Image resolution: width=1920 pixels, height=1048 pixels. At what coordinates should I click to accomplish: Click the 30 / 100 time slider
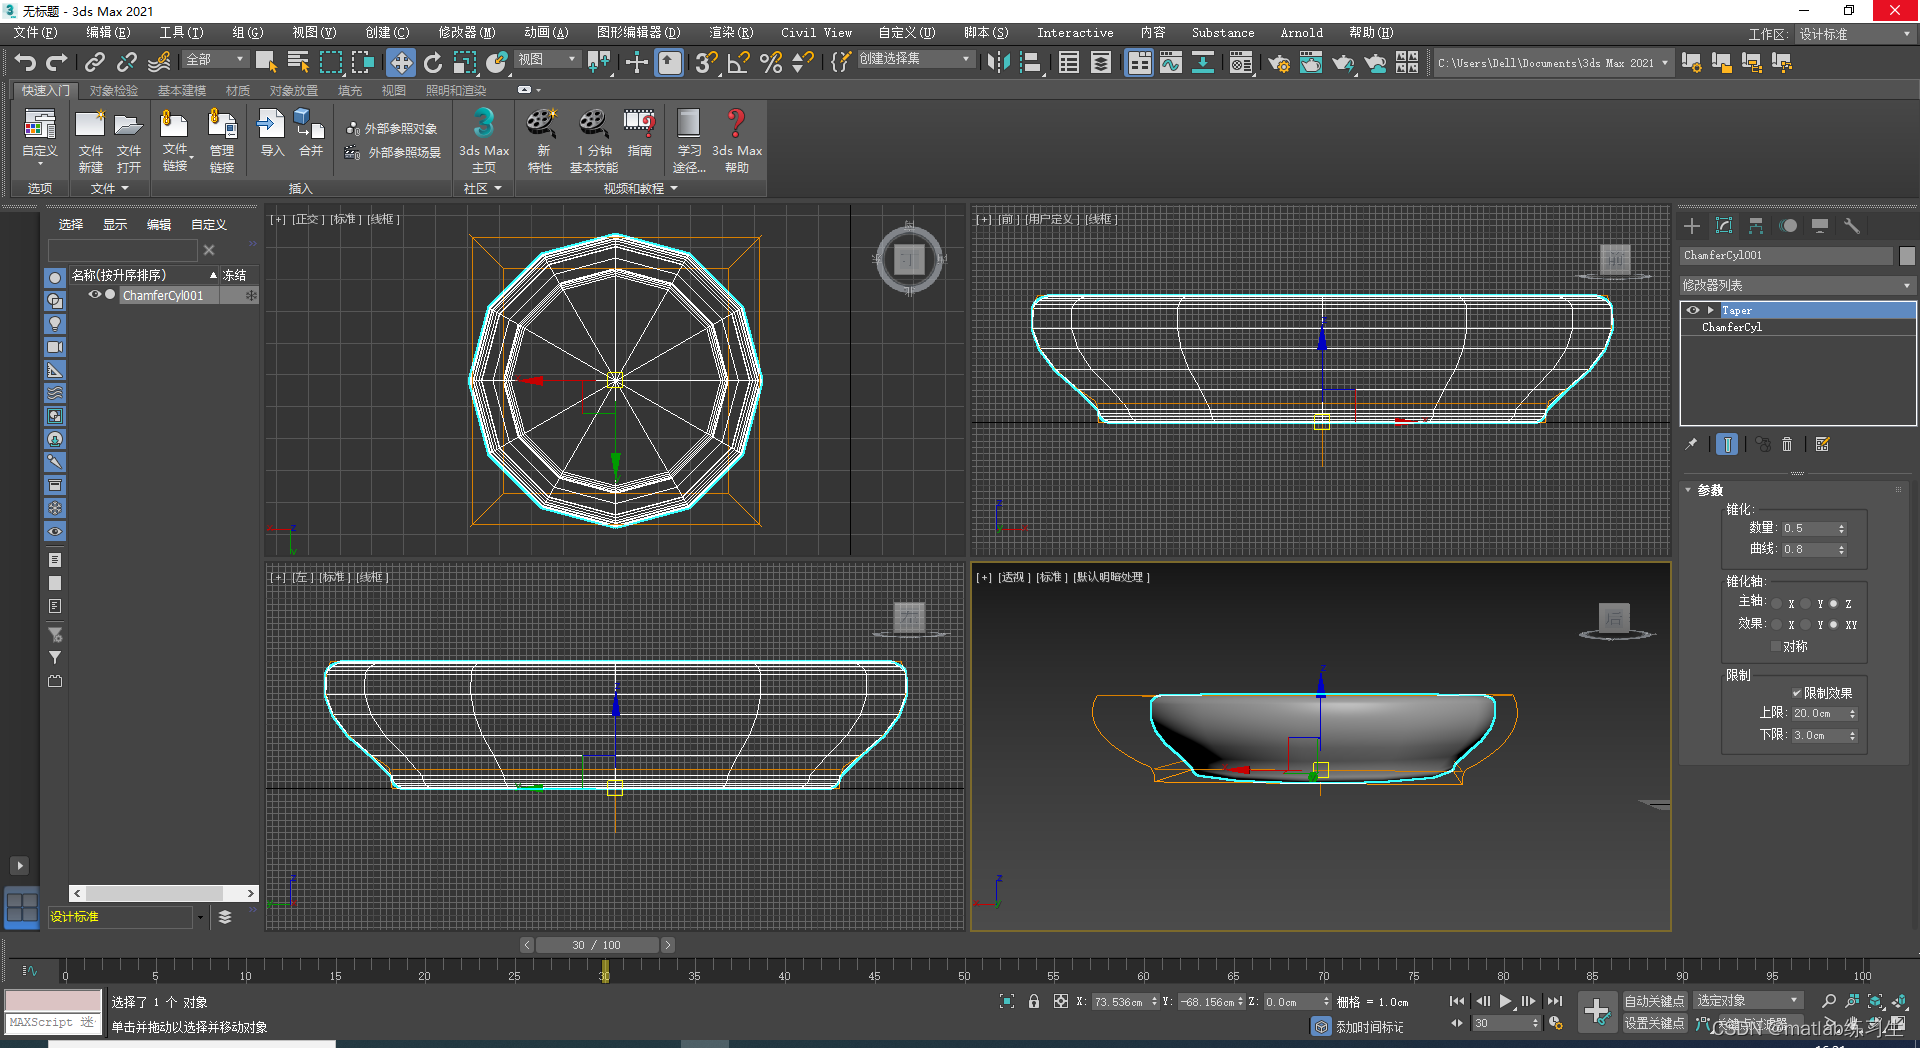597,945
